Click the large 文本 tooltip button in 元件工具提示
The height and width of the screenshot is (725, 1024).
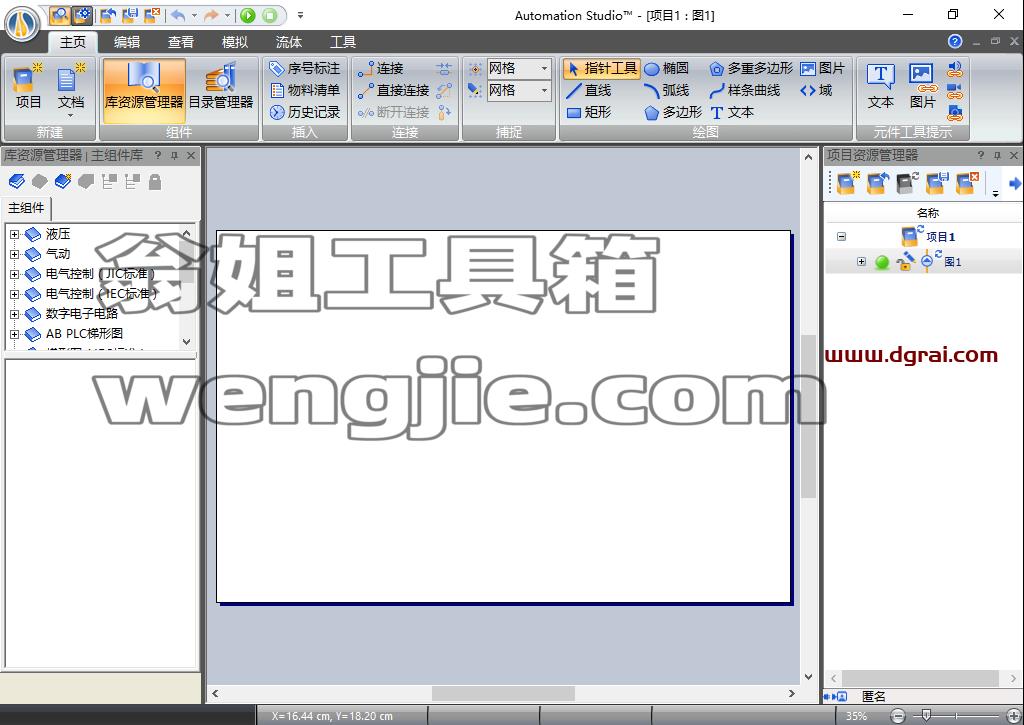point(880,86)
